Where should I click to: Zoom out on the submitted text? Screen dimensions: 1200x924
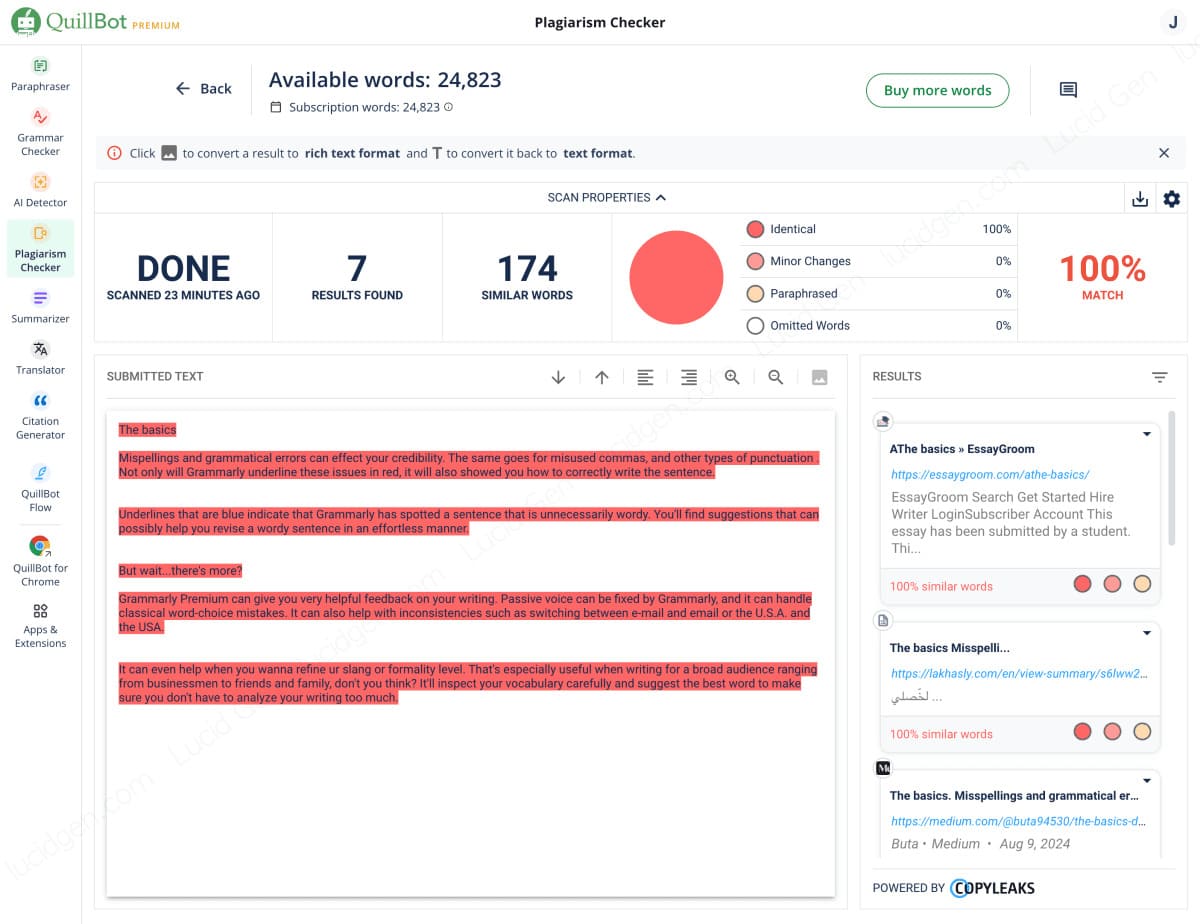pyautogui.click(x=775, y=377)
